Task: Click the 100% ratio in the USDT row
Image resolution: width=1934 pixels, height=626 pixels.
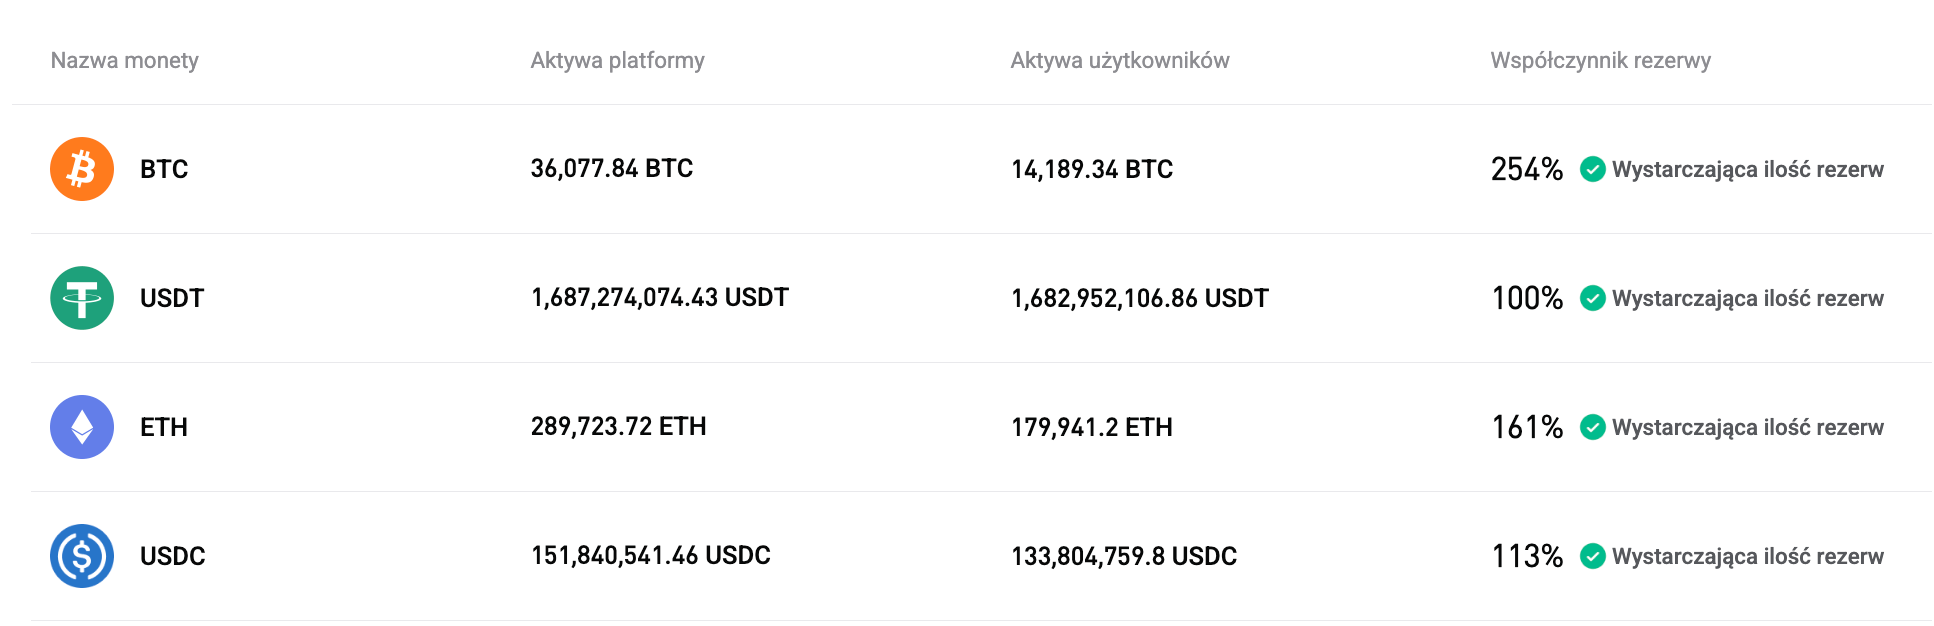Action: click(1526, 298)
